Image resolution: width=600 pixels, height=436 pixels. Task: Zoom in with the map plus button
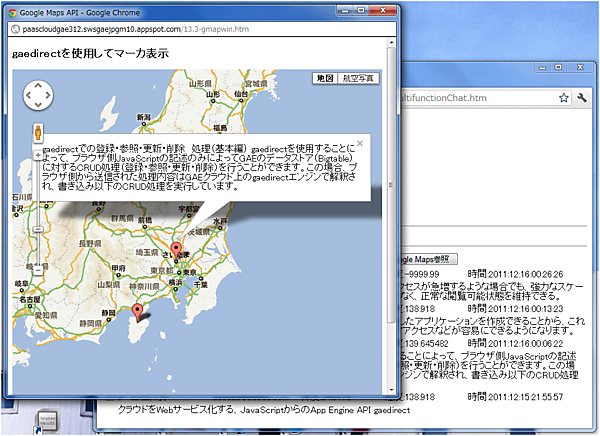coord(37,155)
